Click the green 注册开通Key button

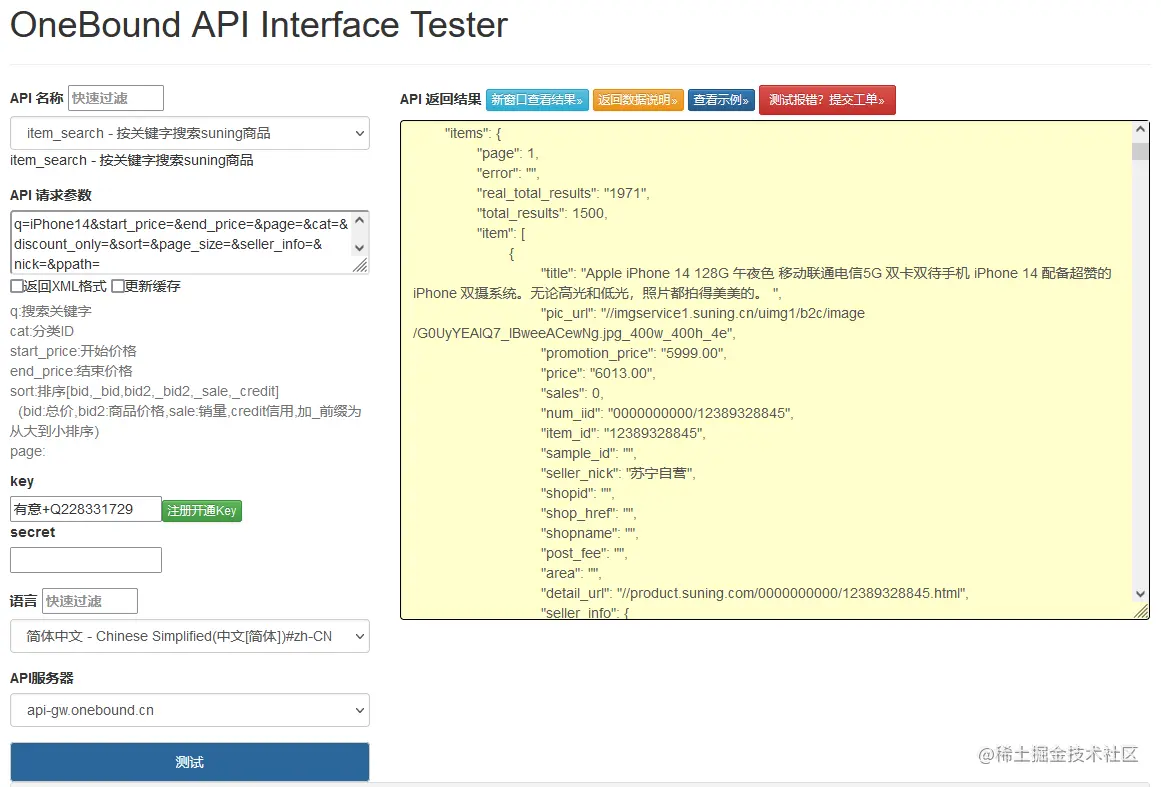coord(202,510)
